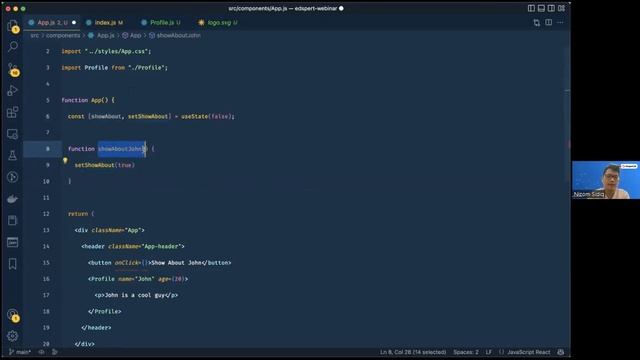The width and height of the screenshot is (640, 360).
Task: Click the components breadcrumb segment
Action: click(x=63, y=36)
